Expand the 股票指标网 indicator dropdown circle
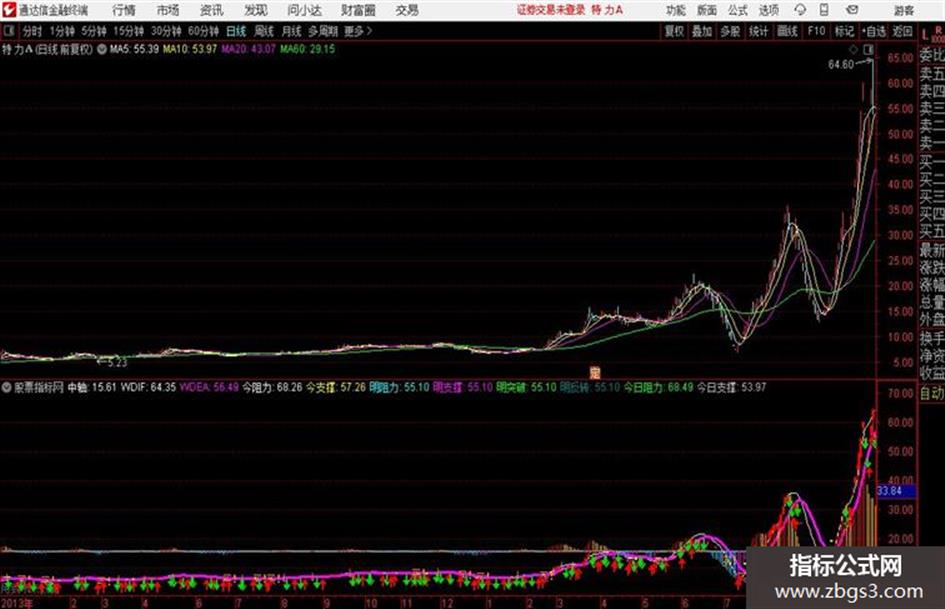This screenshot has width=945, height=609. [x=7, y=387]
